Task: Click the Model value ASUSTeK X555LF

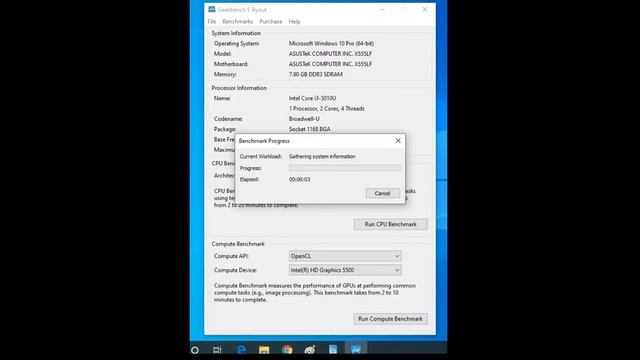Action: pyautogui.click(x=330, y=53)
